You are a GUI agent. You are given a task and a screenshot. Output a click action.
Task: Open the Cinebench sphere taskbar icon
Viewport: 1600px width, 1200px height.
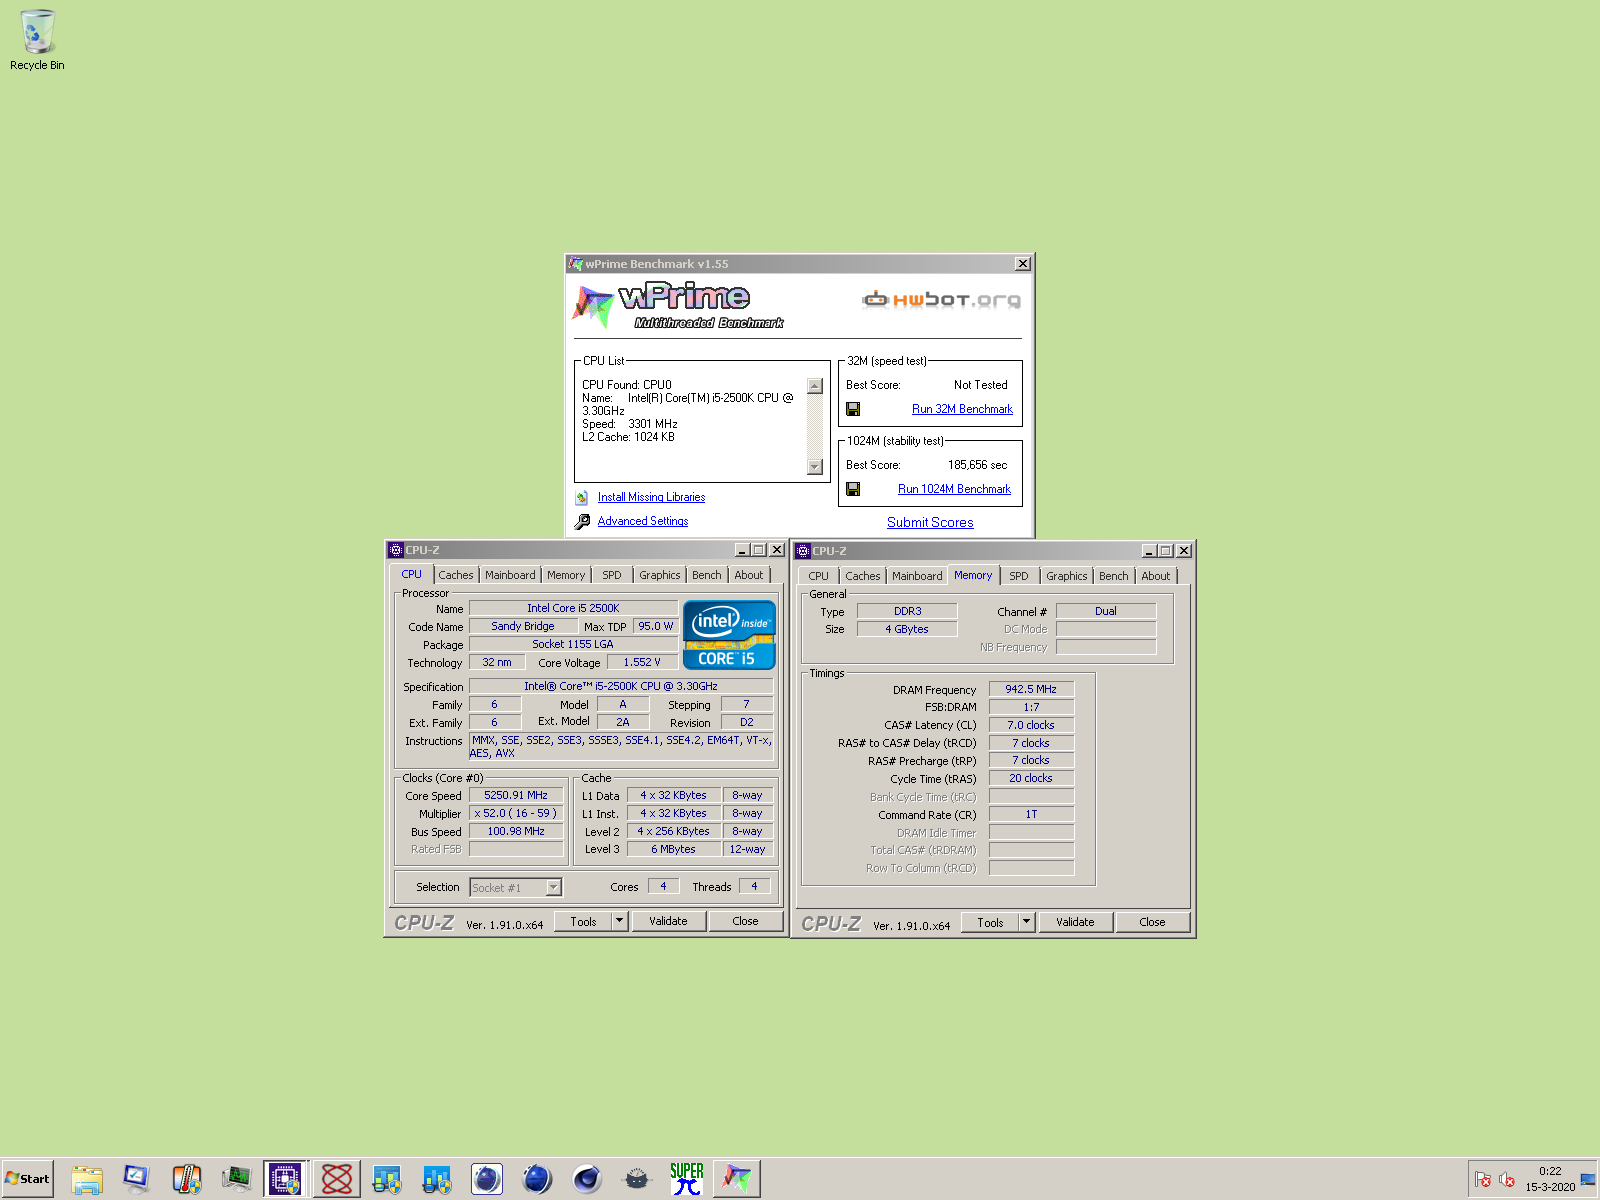(587, 1179)
